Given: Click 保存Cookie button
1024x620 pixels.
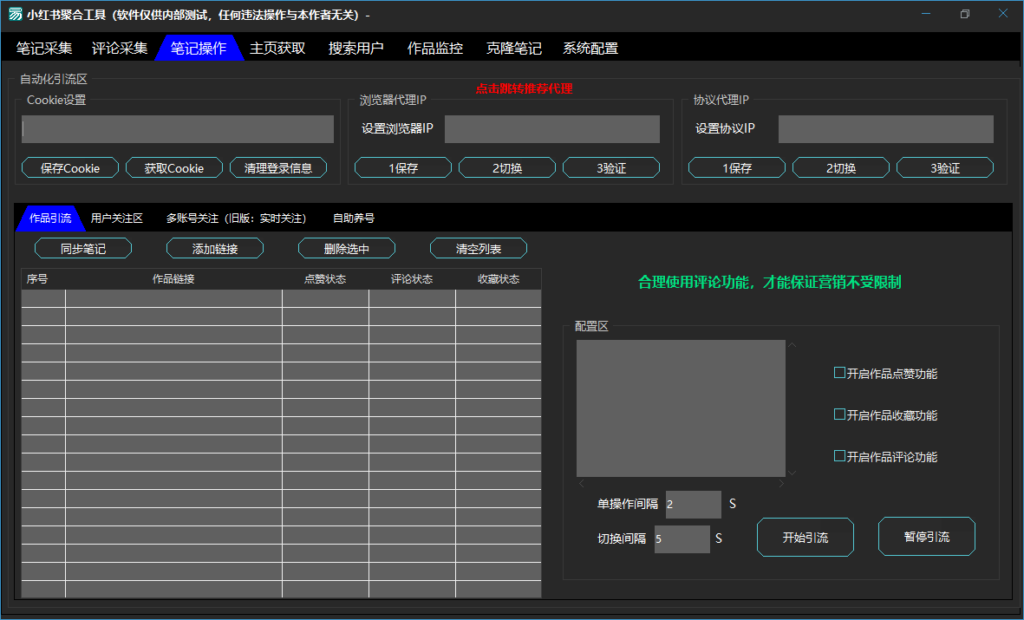Looking at the screenshot, I should 70,168.
